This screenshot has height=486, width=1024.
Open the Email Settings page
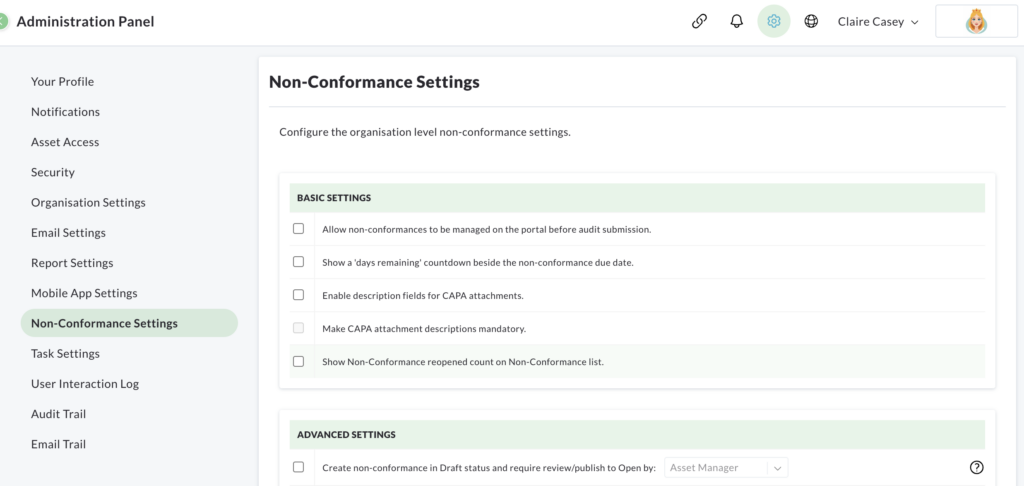[x=68, y=233]
